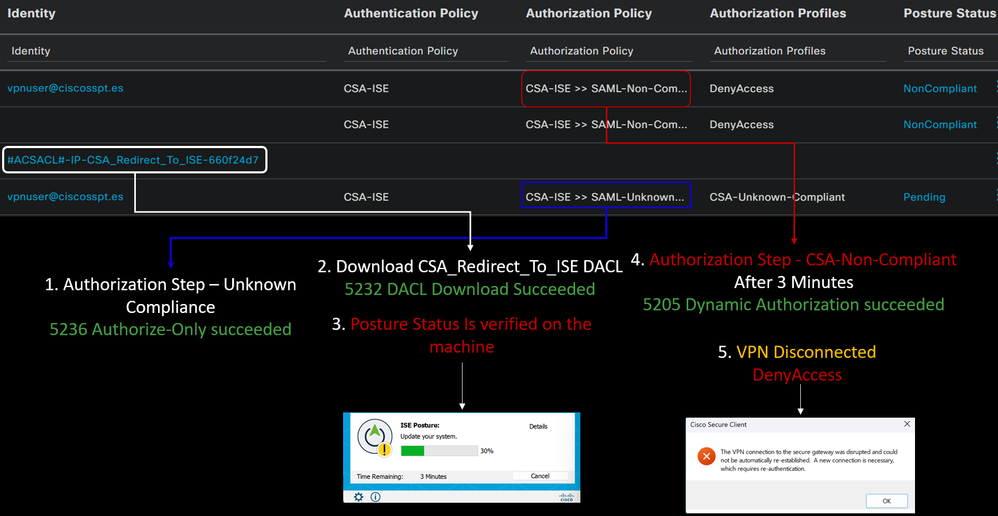
Task: Select DenyAccess in the first vpnuser row
Action: click(741, 89)
